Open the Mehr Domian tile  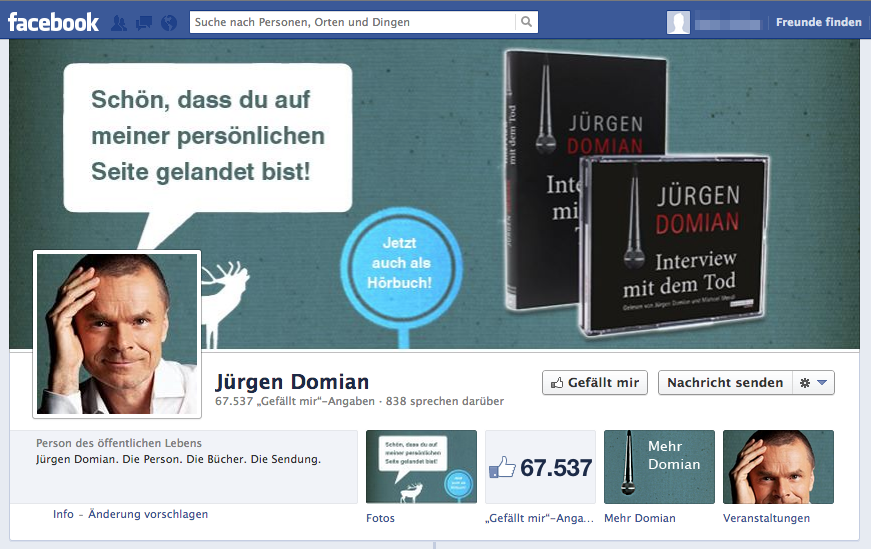point(659,467)
